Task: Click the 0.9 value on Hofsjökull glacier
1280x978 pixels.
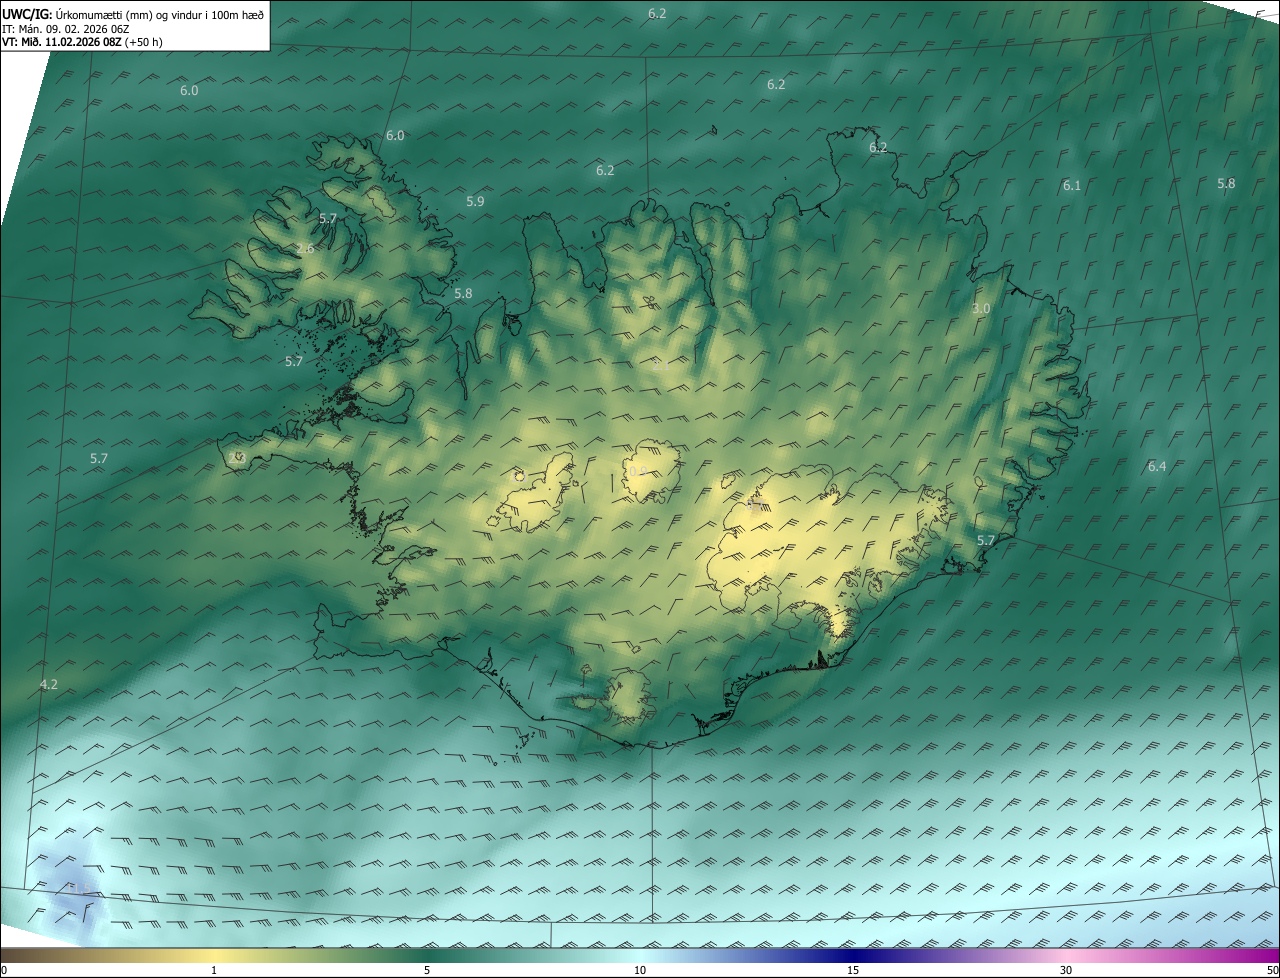Action: pyautogui.click(x=636, y=470)
